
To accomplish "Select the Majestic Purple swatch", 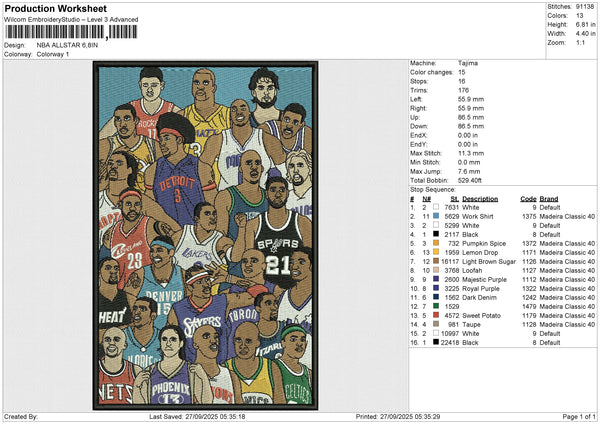I will tap(436, 279).
